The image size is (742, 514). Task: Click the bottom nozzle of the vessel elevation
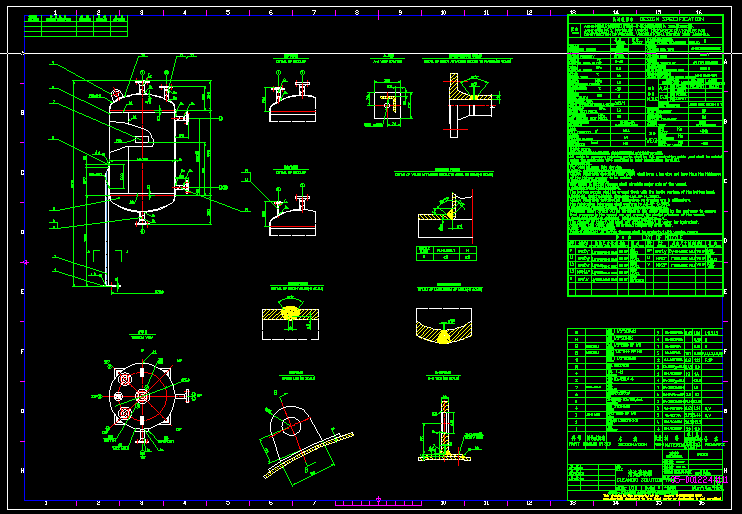click(142, 219)
